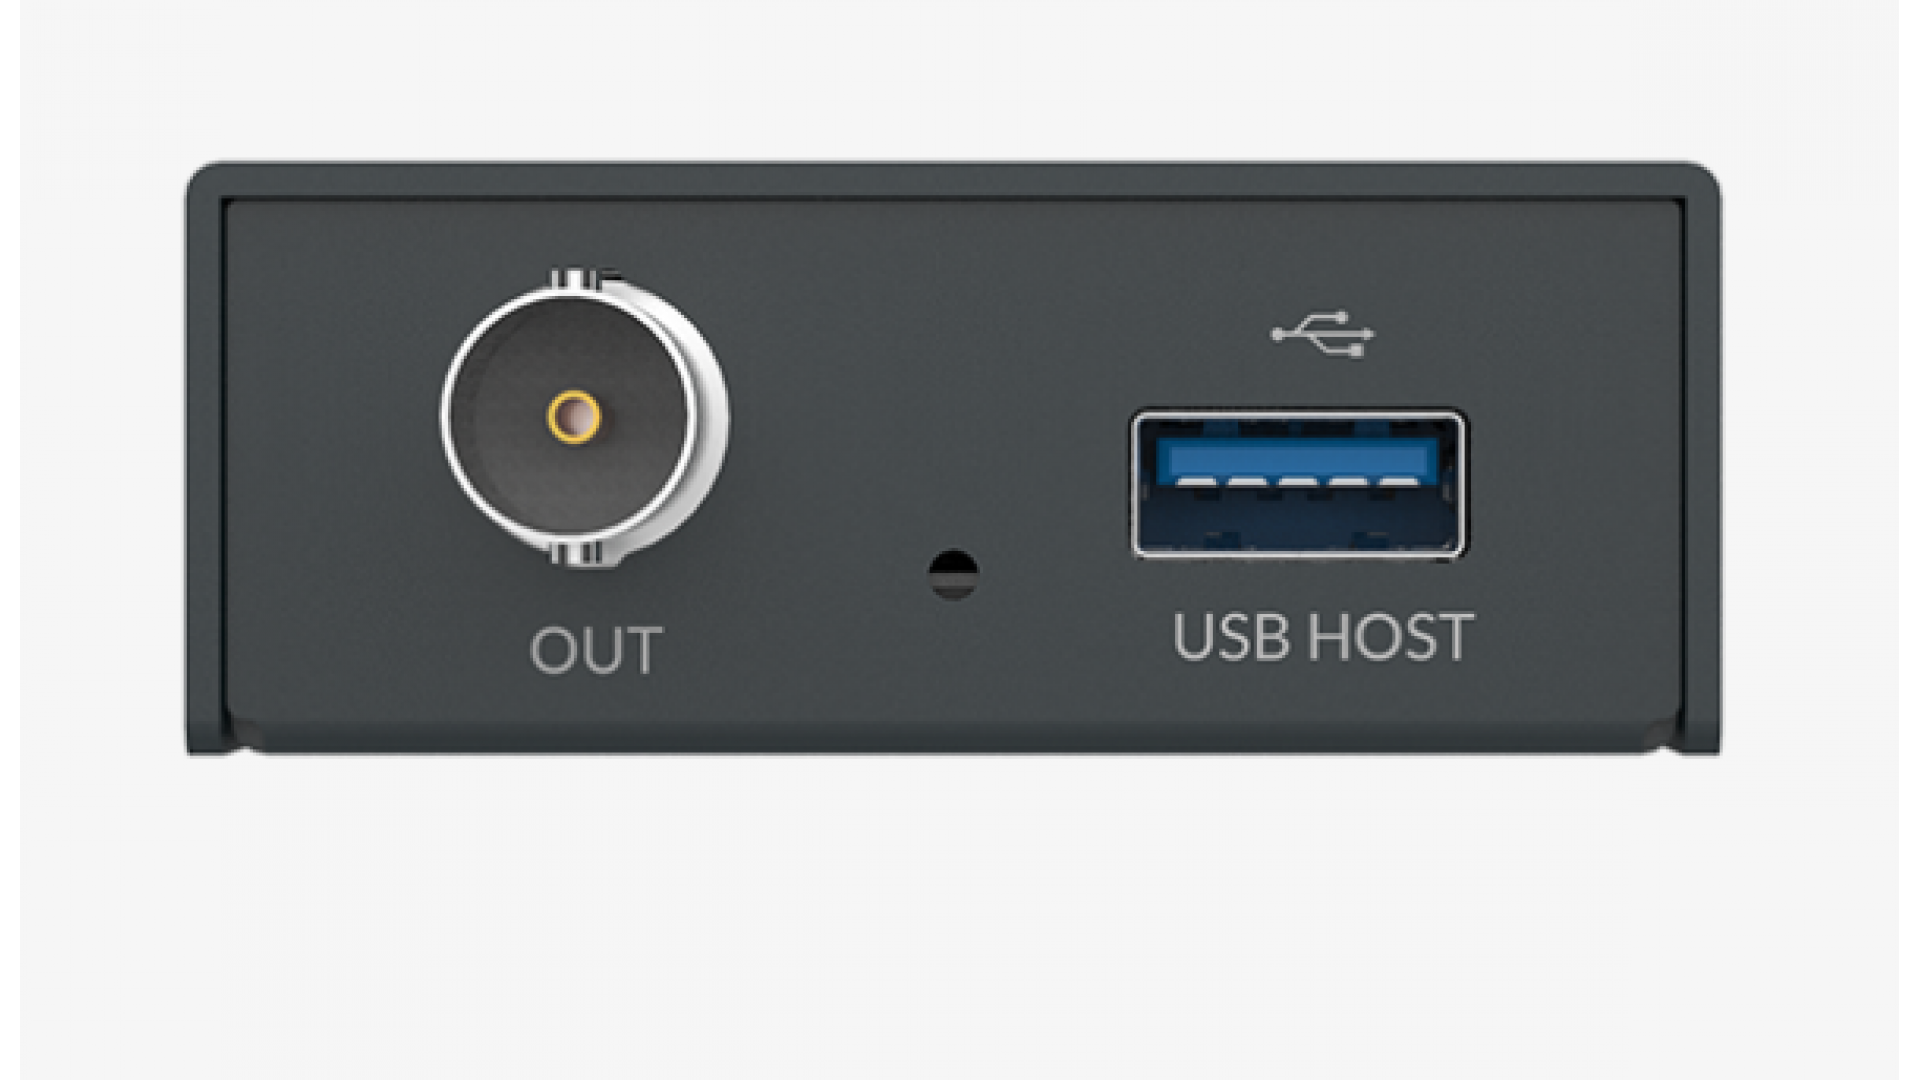Image resolution: width=1920 pixels, height=1080 pixels.
Task: Select the blue USB 3.0 port
Action: 1299,483
